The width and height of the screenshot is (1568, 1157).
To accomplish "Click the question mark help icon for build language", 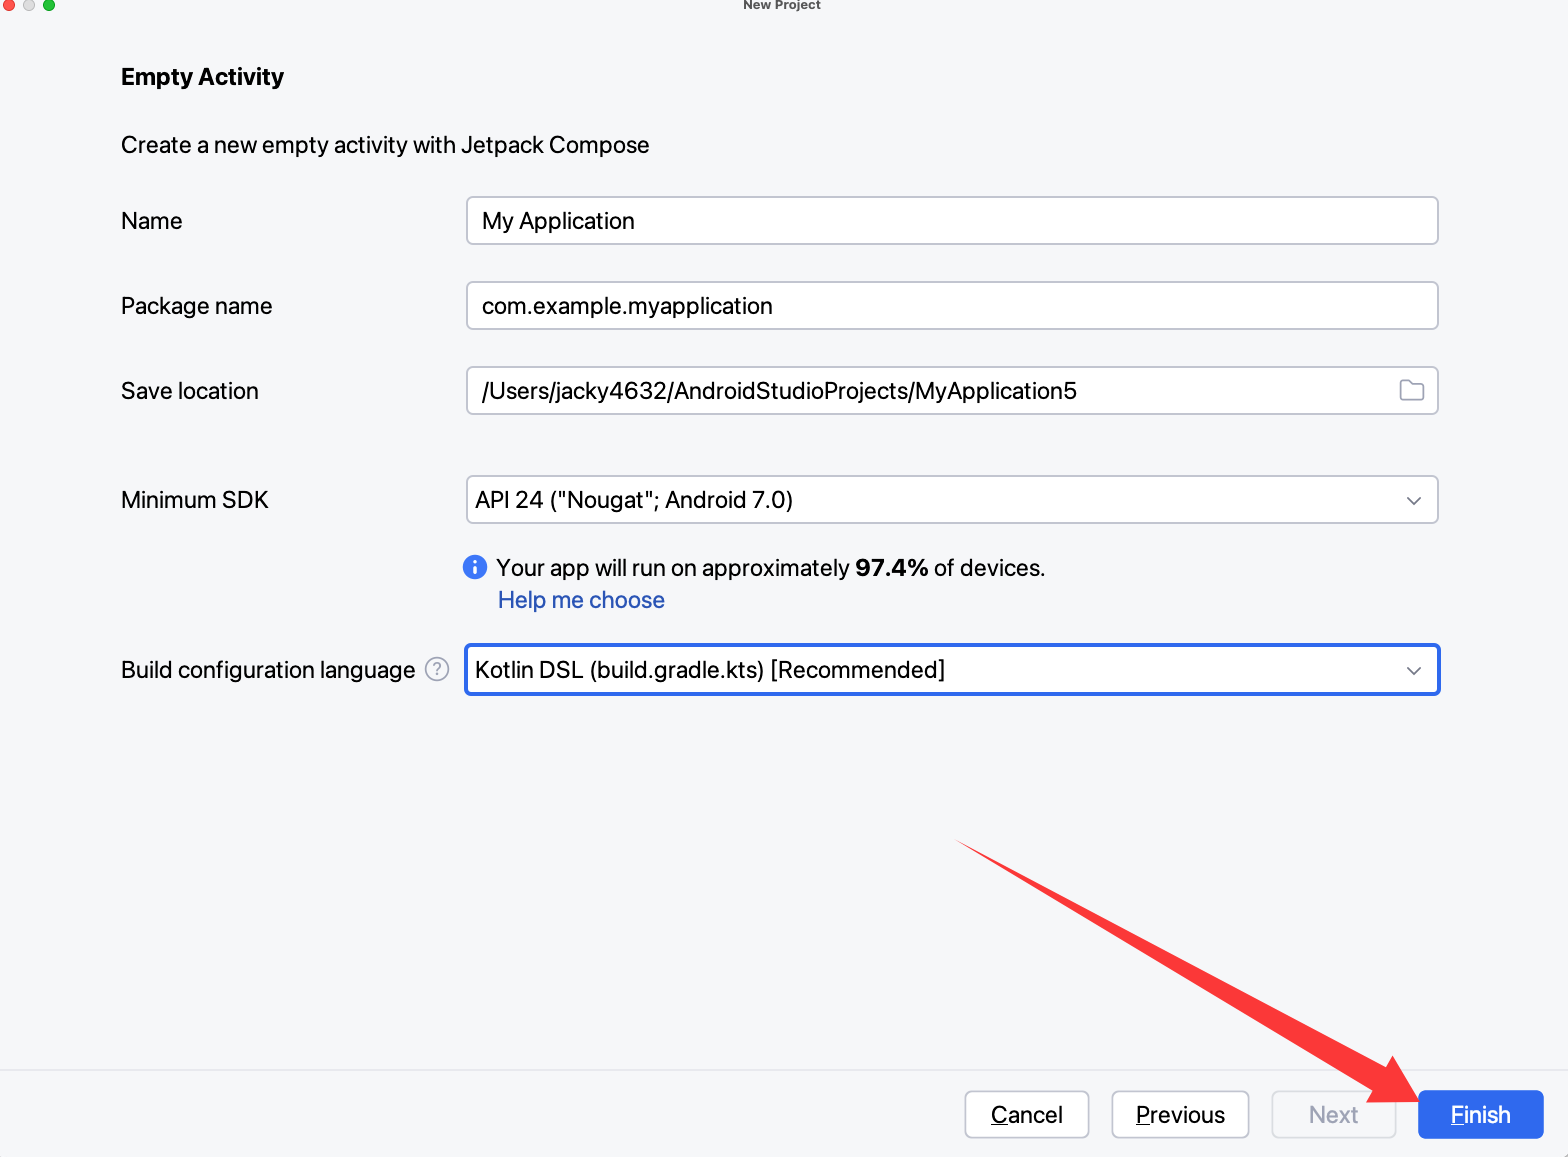I will (x=437, y=669).
